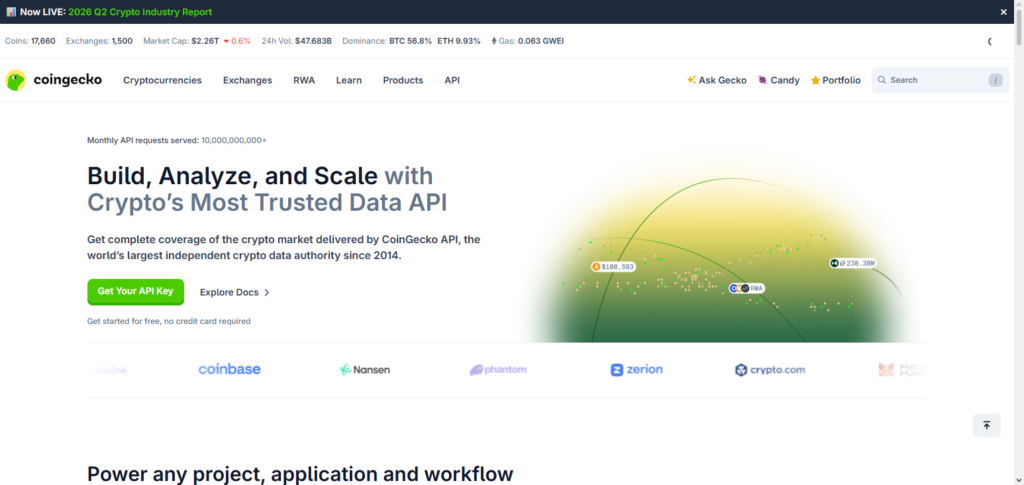1024x485 pixels.
Task: Open the RWA menu item
Action: coord(304,80)
